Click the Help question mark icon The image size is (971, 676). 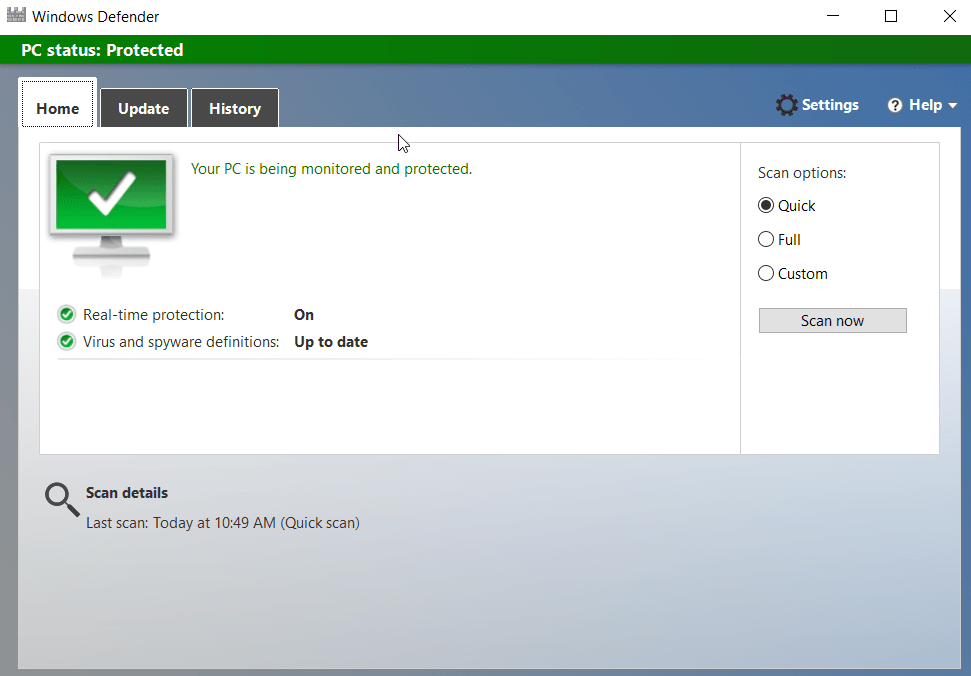[x=895, y=105]
